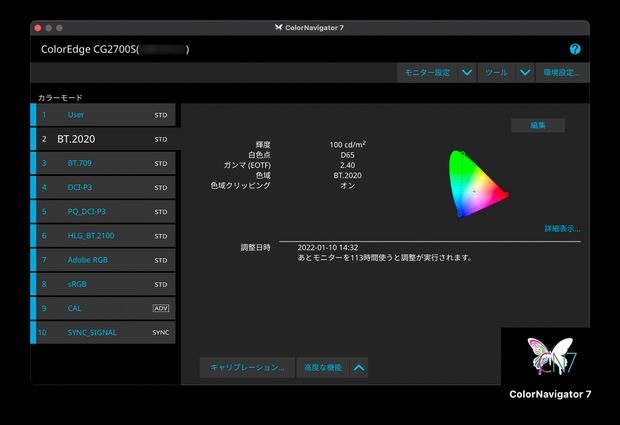620x425 pixels.
Task: Open the help question mark icon
Action: pos(575,49)
